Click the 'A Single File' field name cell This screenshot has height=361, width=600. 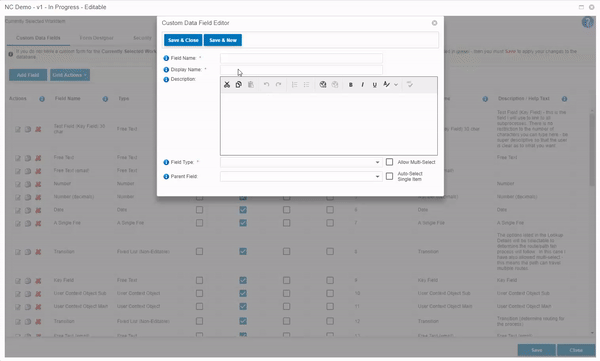tap(67, 223)
